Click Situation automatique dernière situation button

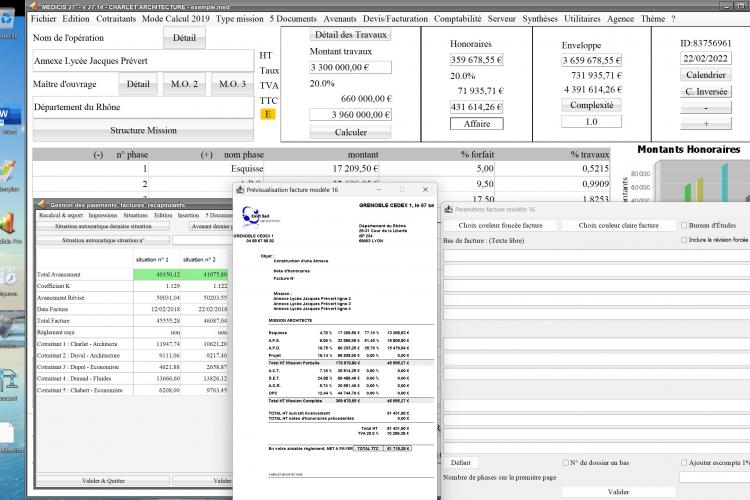[103, 226]
